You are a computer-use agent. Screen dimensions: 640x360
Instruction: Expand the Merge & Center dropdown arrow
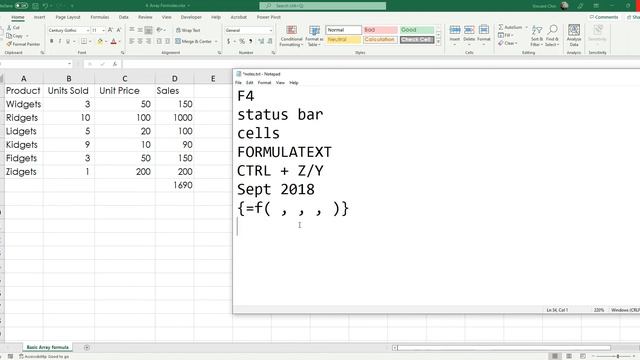(216, 41)
